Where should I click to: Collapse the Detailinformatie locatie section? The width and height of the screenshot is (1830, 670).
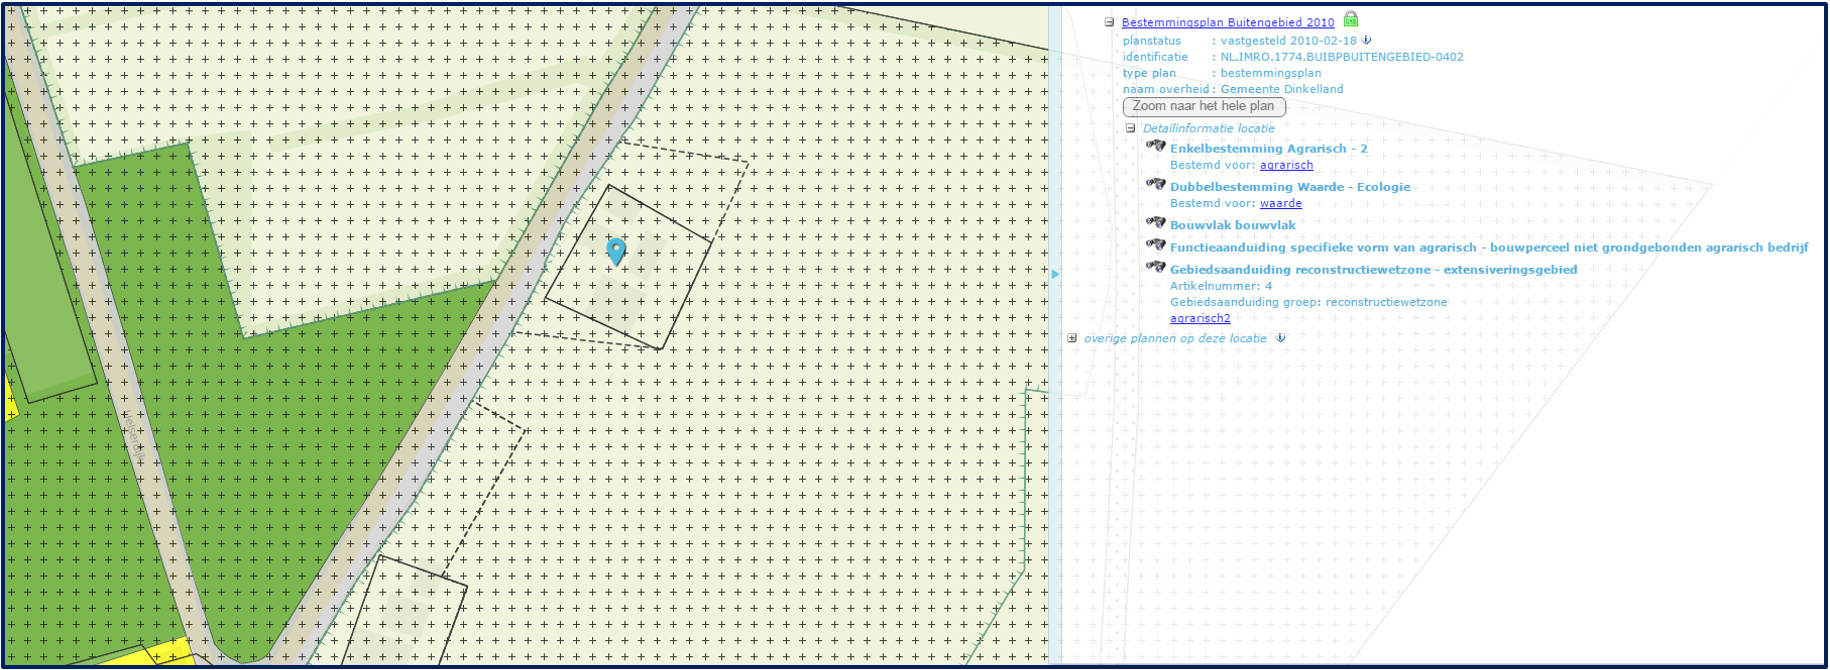[x=1131, y=128]
